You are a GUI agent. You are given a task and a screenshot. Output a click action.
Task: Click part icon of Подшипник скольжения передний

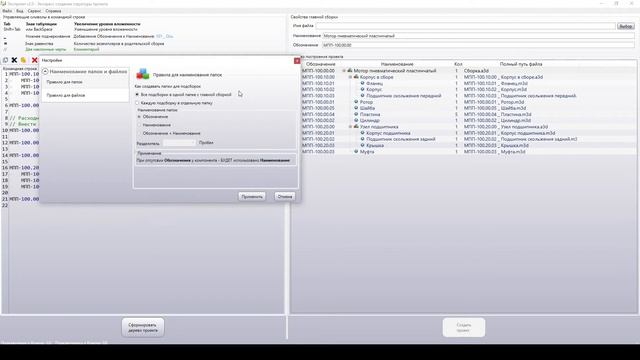coord(362,96)
